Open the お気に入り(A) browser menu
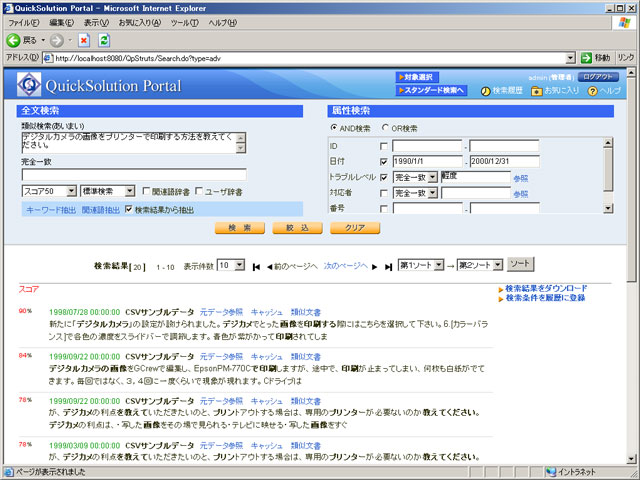 pyautogui.click(x=137, y=22)
